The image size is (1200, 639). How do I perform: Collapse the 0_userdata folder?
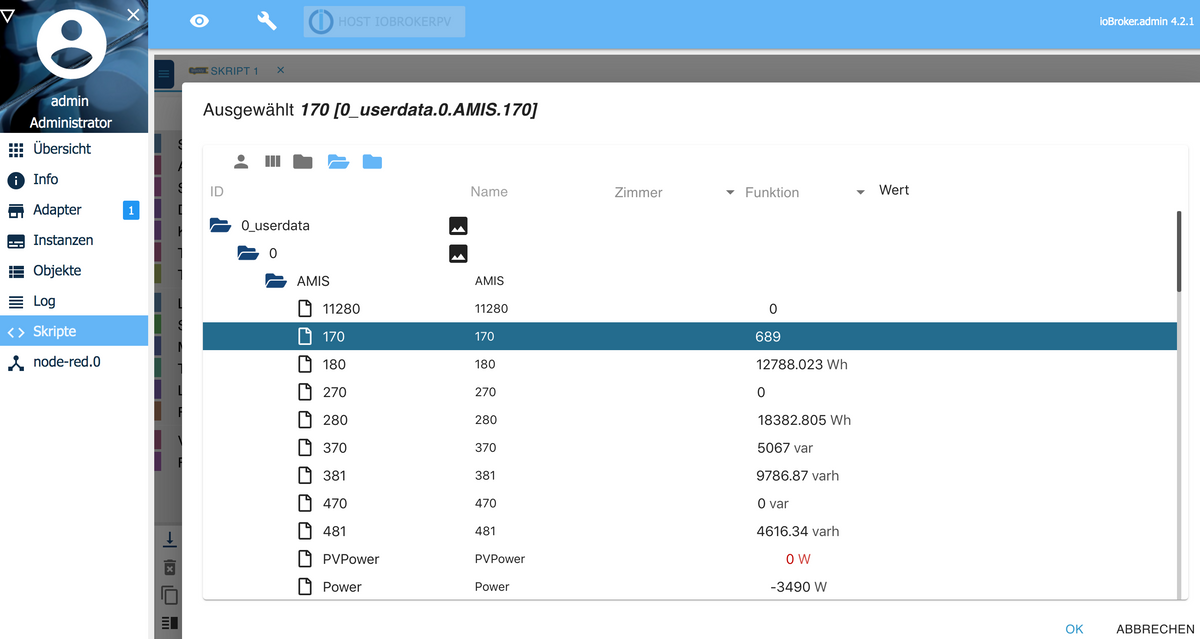click(x=220, y=225)
